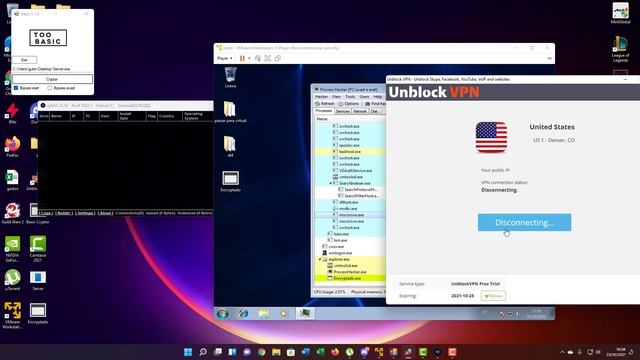
Task: Click the Country column header in njRAT
Action: tap(169, 116)
